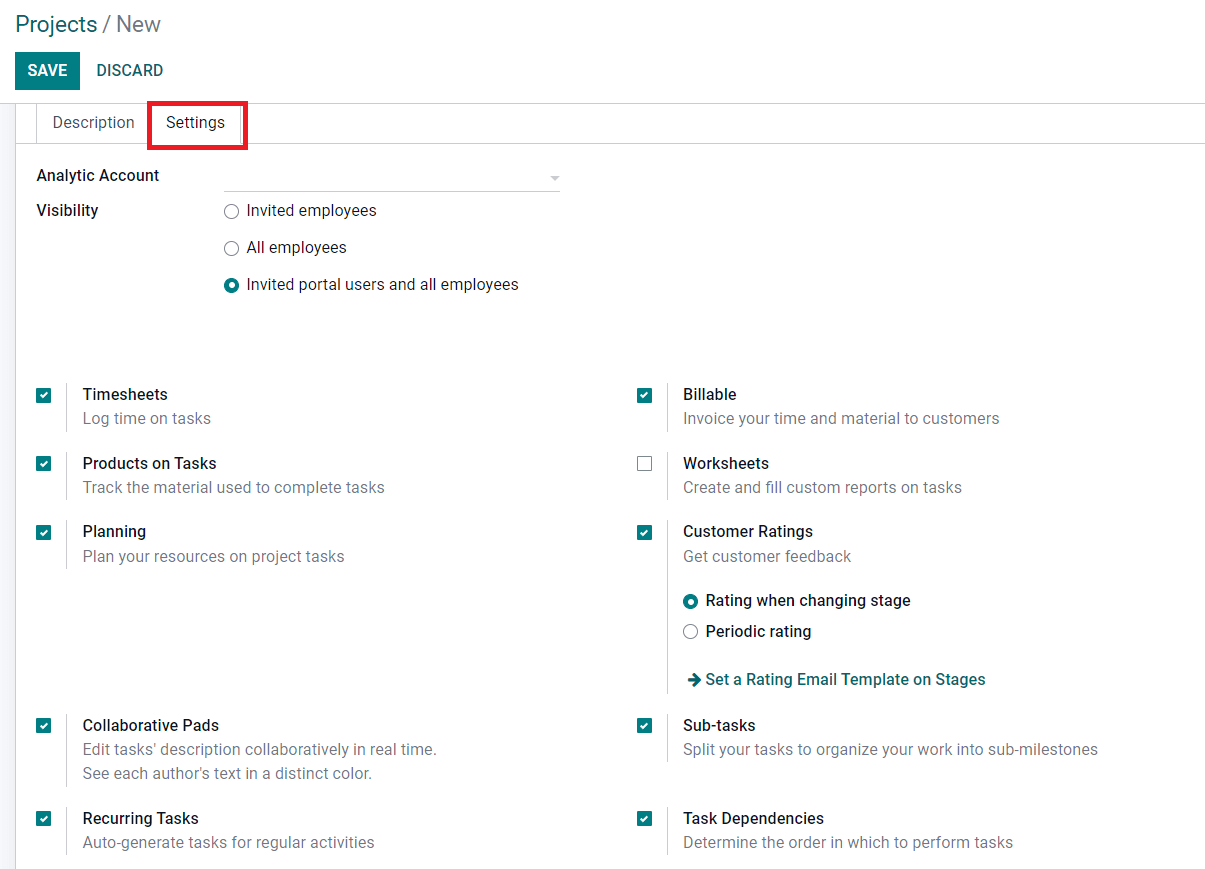Image resolution: width=1205 pixels, height=869 pixels.
Task: Click the Timesheets label text
Action: click(x=125, y=395)
